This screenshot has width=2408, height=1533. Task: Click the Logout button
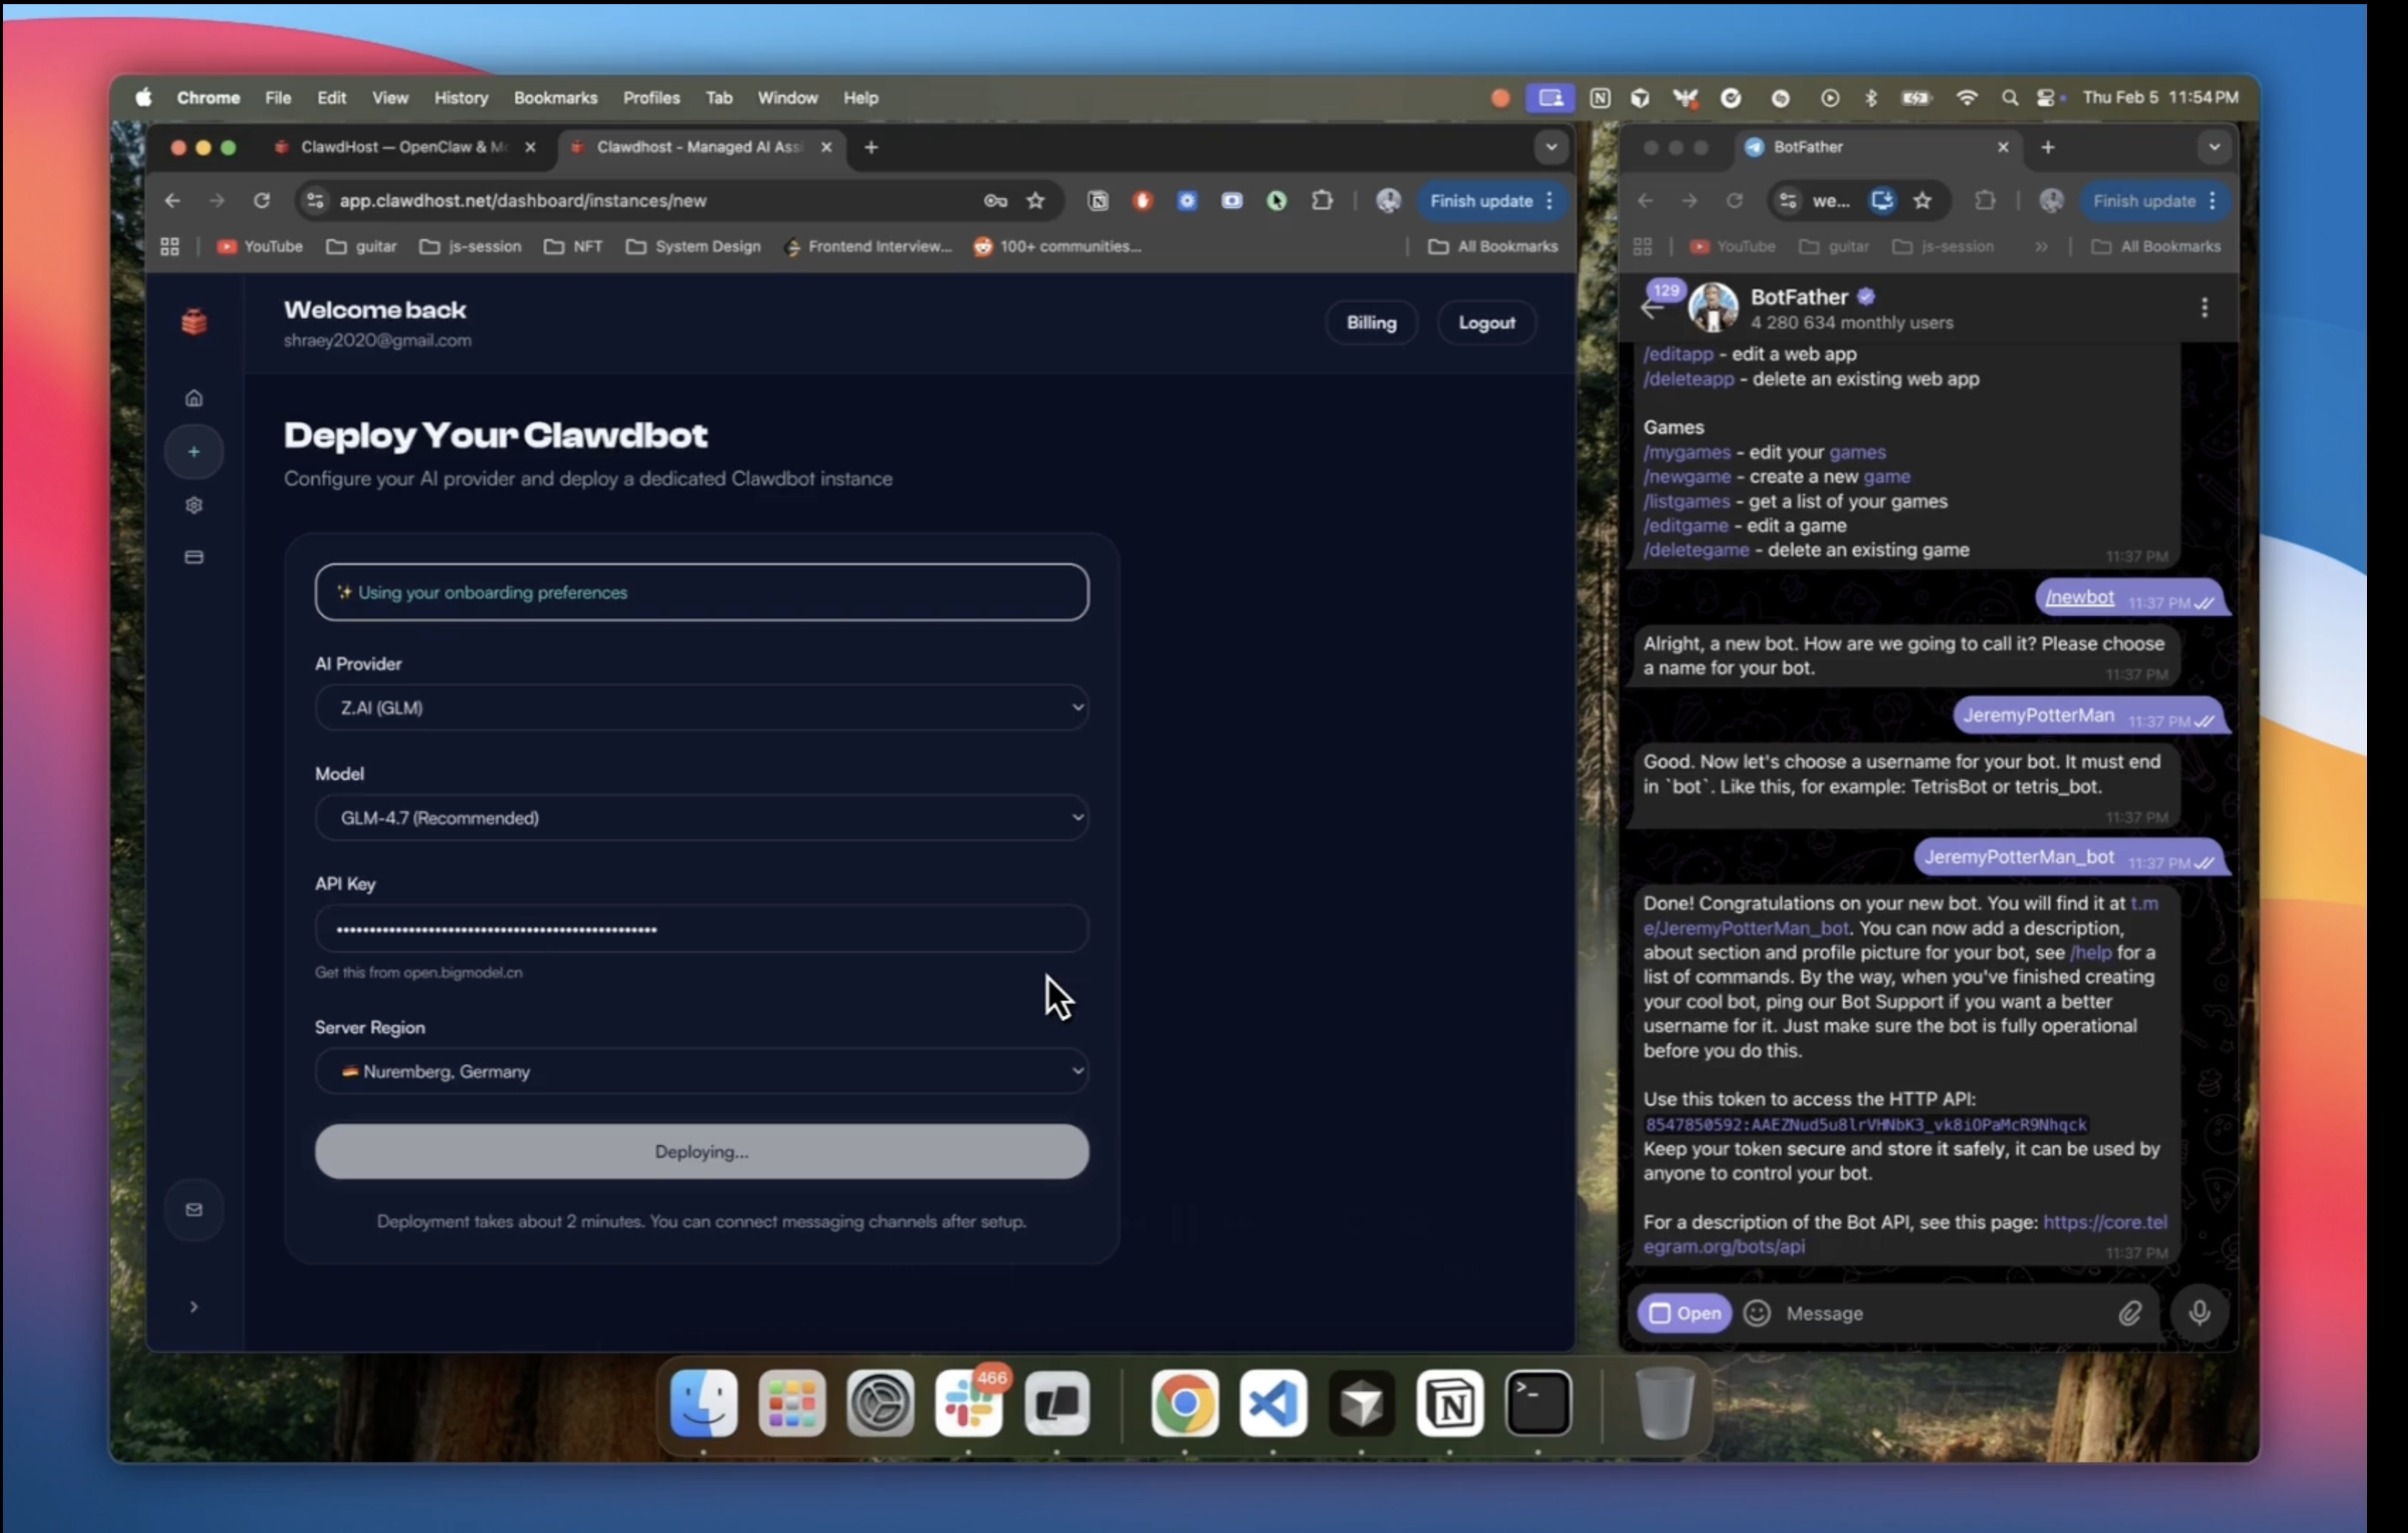pyautogui.click(x=1486, y=322)
